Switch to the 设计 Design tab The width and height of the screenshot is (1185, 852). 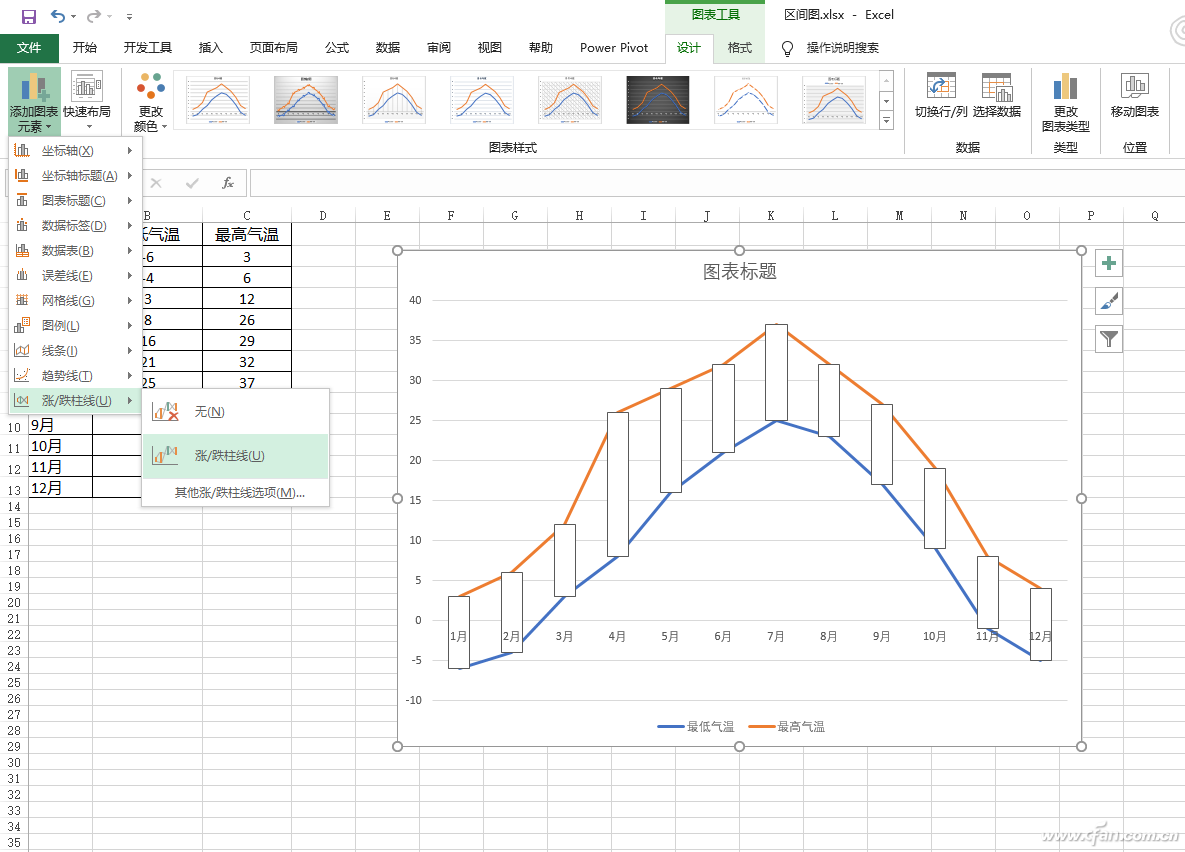tap(688, 48)
